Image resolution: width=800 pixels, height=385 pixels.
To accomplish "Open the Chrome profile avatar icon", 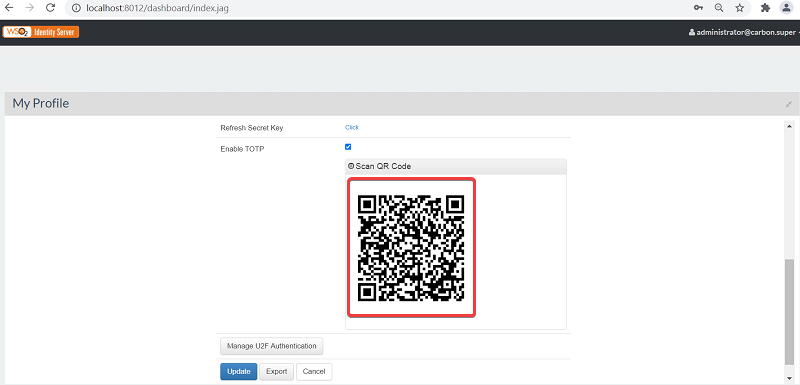I will (786, 8).
